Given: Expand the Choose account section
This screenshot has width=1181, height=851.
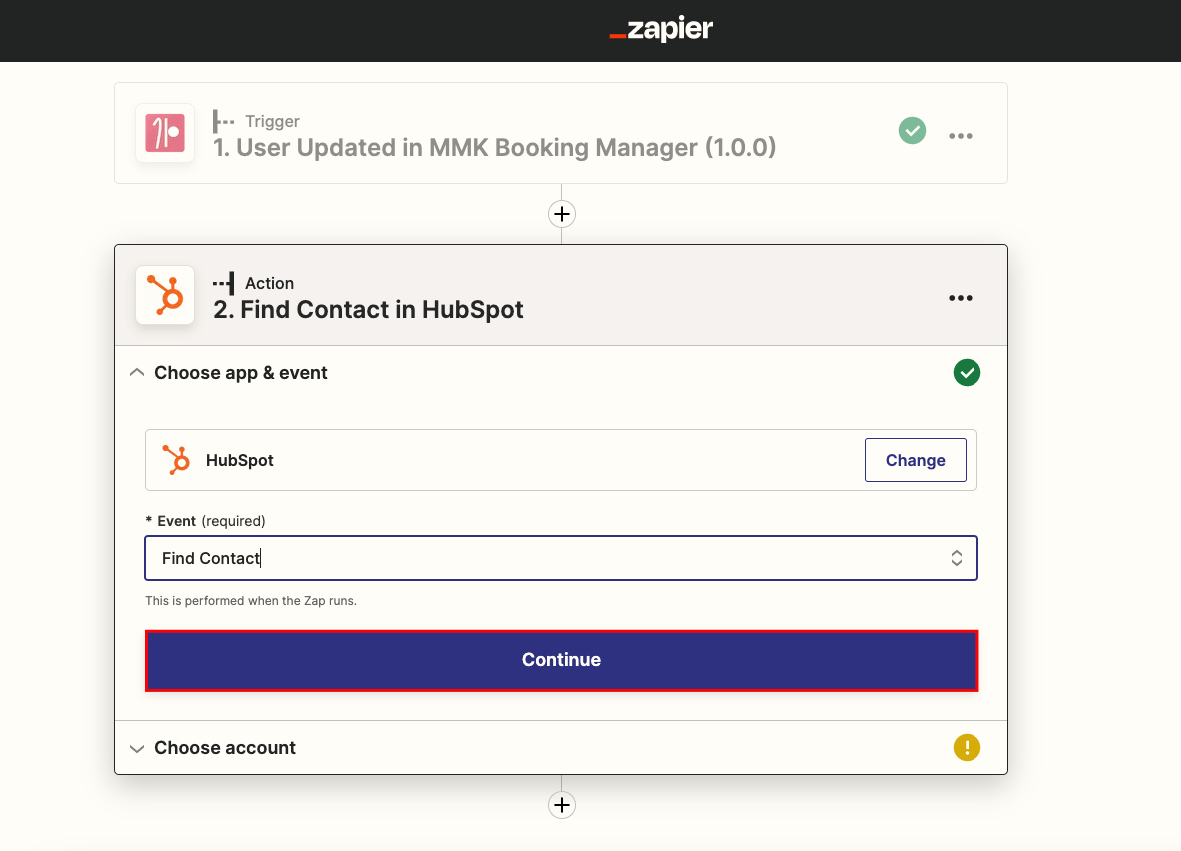Looking at the screenshot, I should coord(136,749).
